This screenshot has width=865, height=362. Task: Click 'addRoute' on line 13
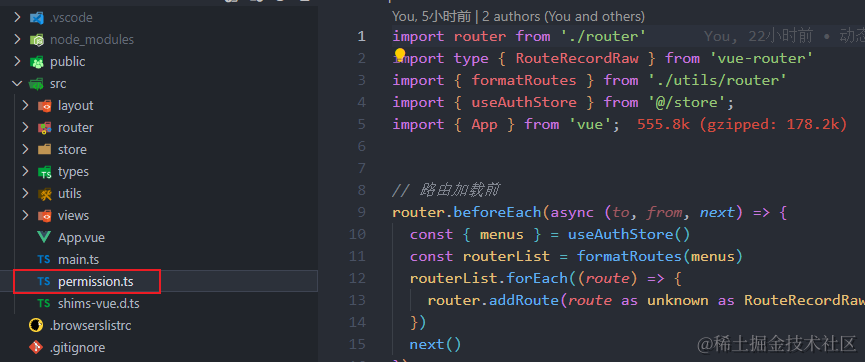click(x=524, y=301)
